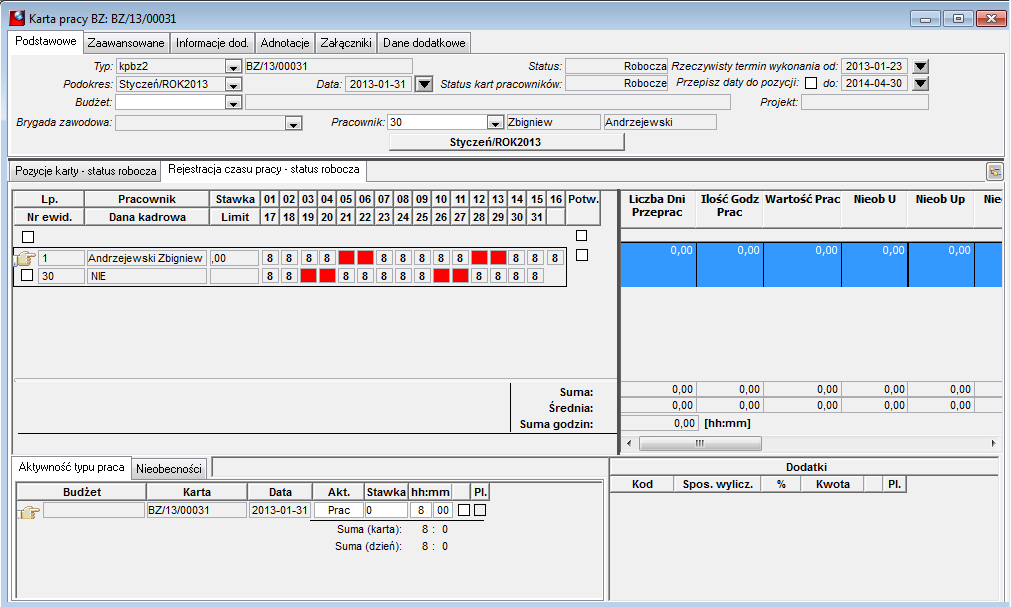The image size is (1011, 607).
Task: Click the Pracownik column header
Action: pyautogui.click(x=146, y=199)
